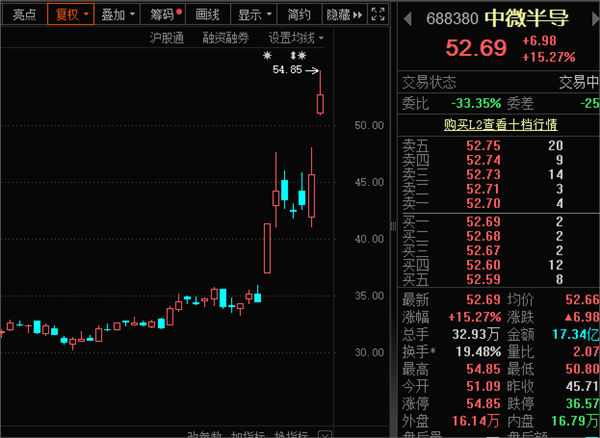Screen dimensions: 600x438
Task: Select the 画线 drawing tool
Action: (x=207, y=14)
